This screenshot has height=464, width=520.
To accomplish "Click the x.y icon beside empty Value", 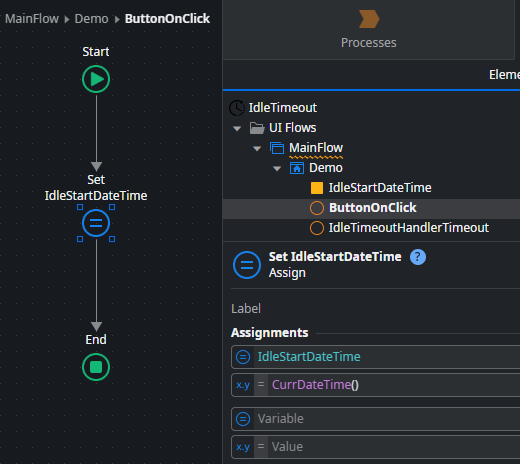I will tap(243, 447).
